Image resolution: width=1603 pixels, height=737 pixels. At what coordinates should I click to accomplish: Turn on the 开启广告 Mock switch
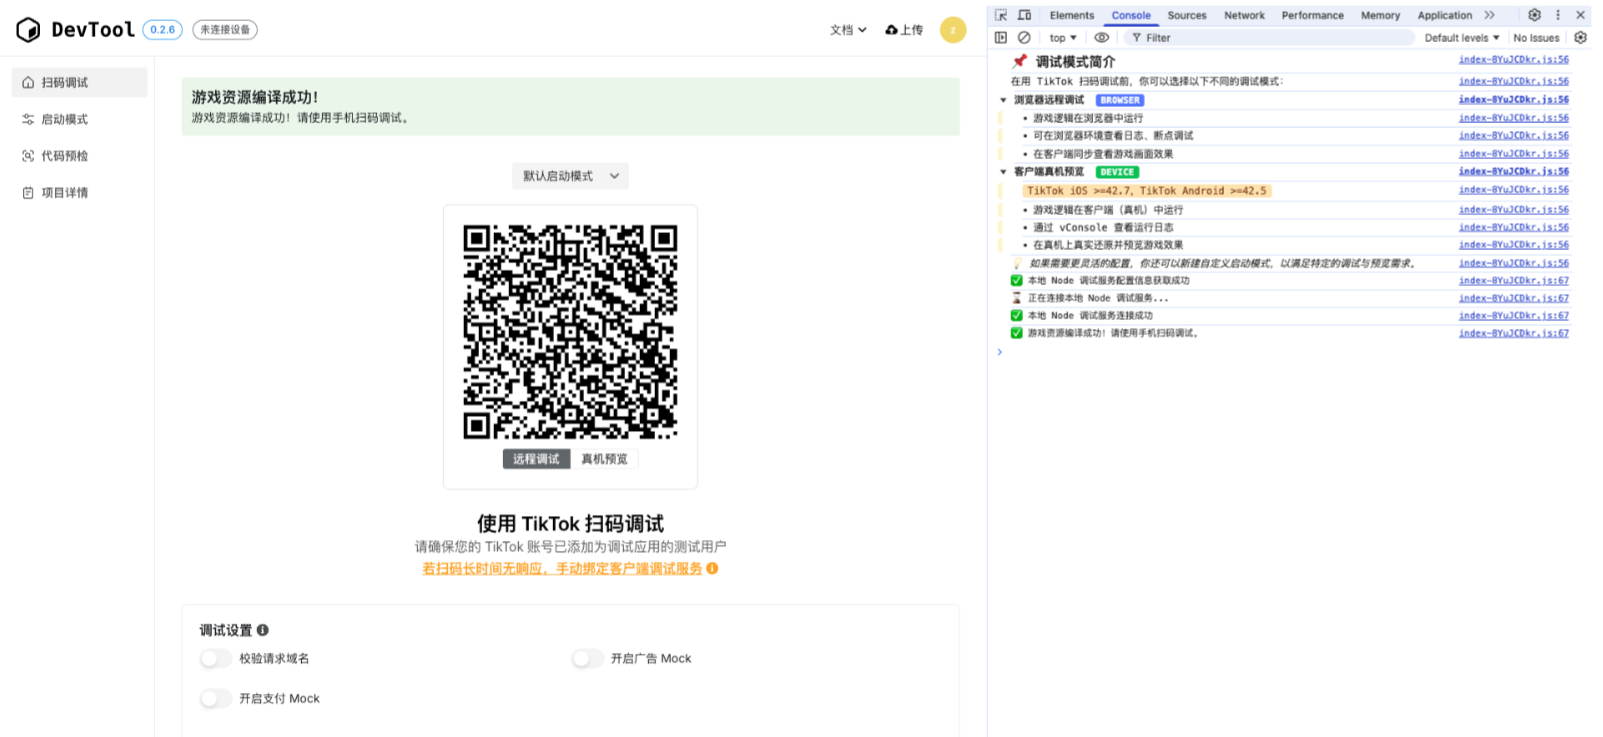click(587, 658)
